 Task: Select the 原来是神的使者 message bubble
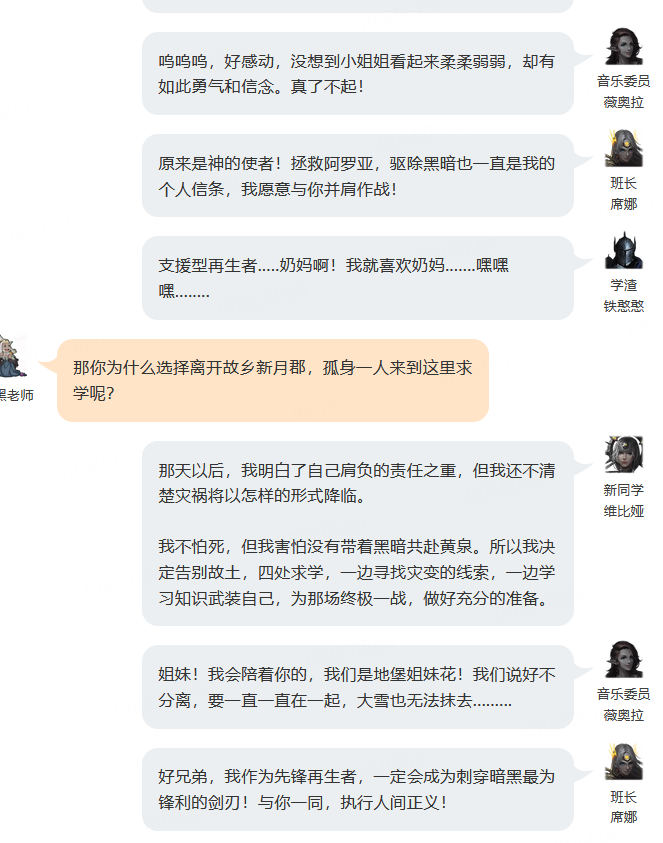click(358, 176)
